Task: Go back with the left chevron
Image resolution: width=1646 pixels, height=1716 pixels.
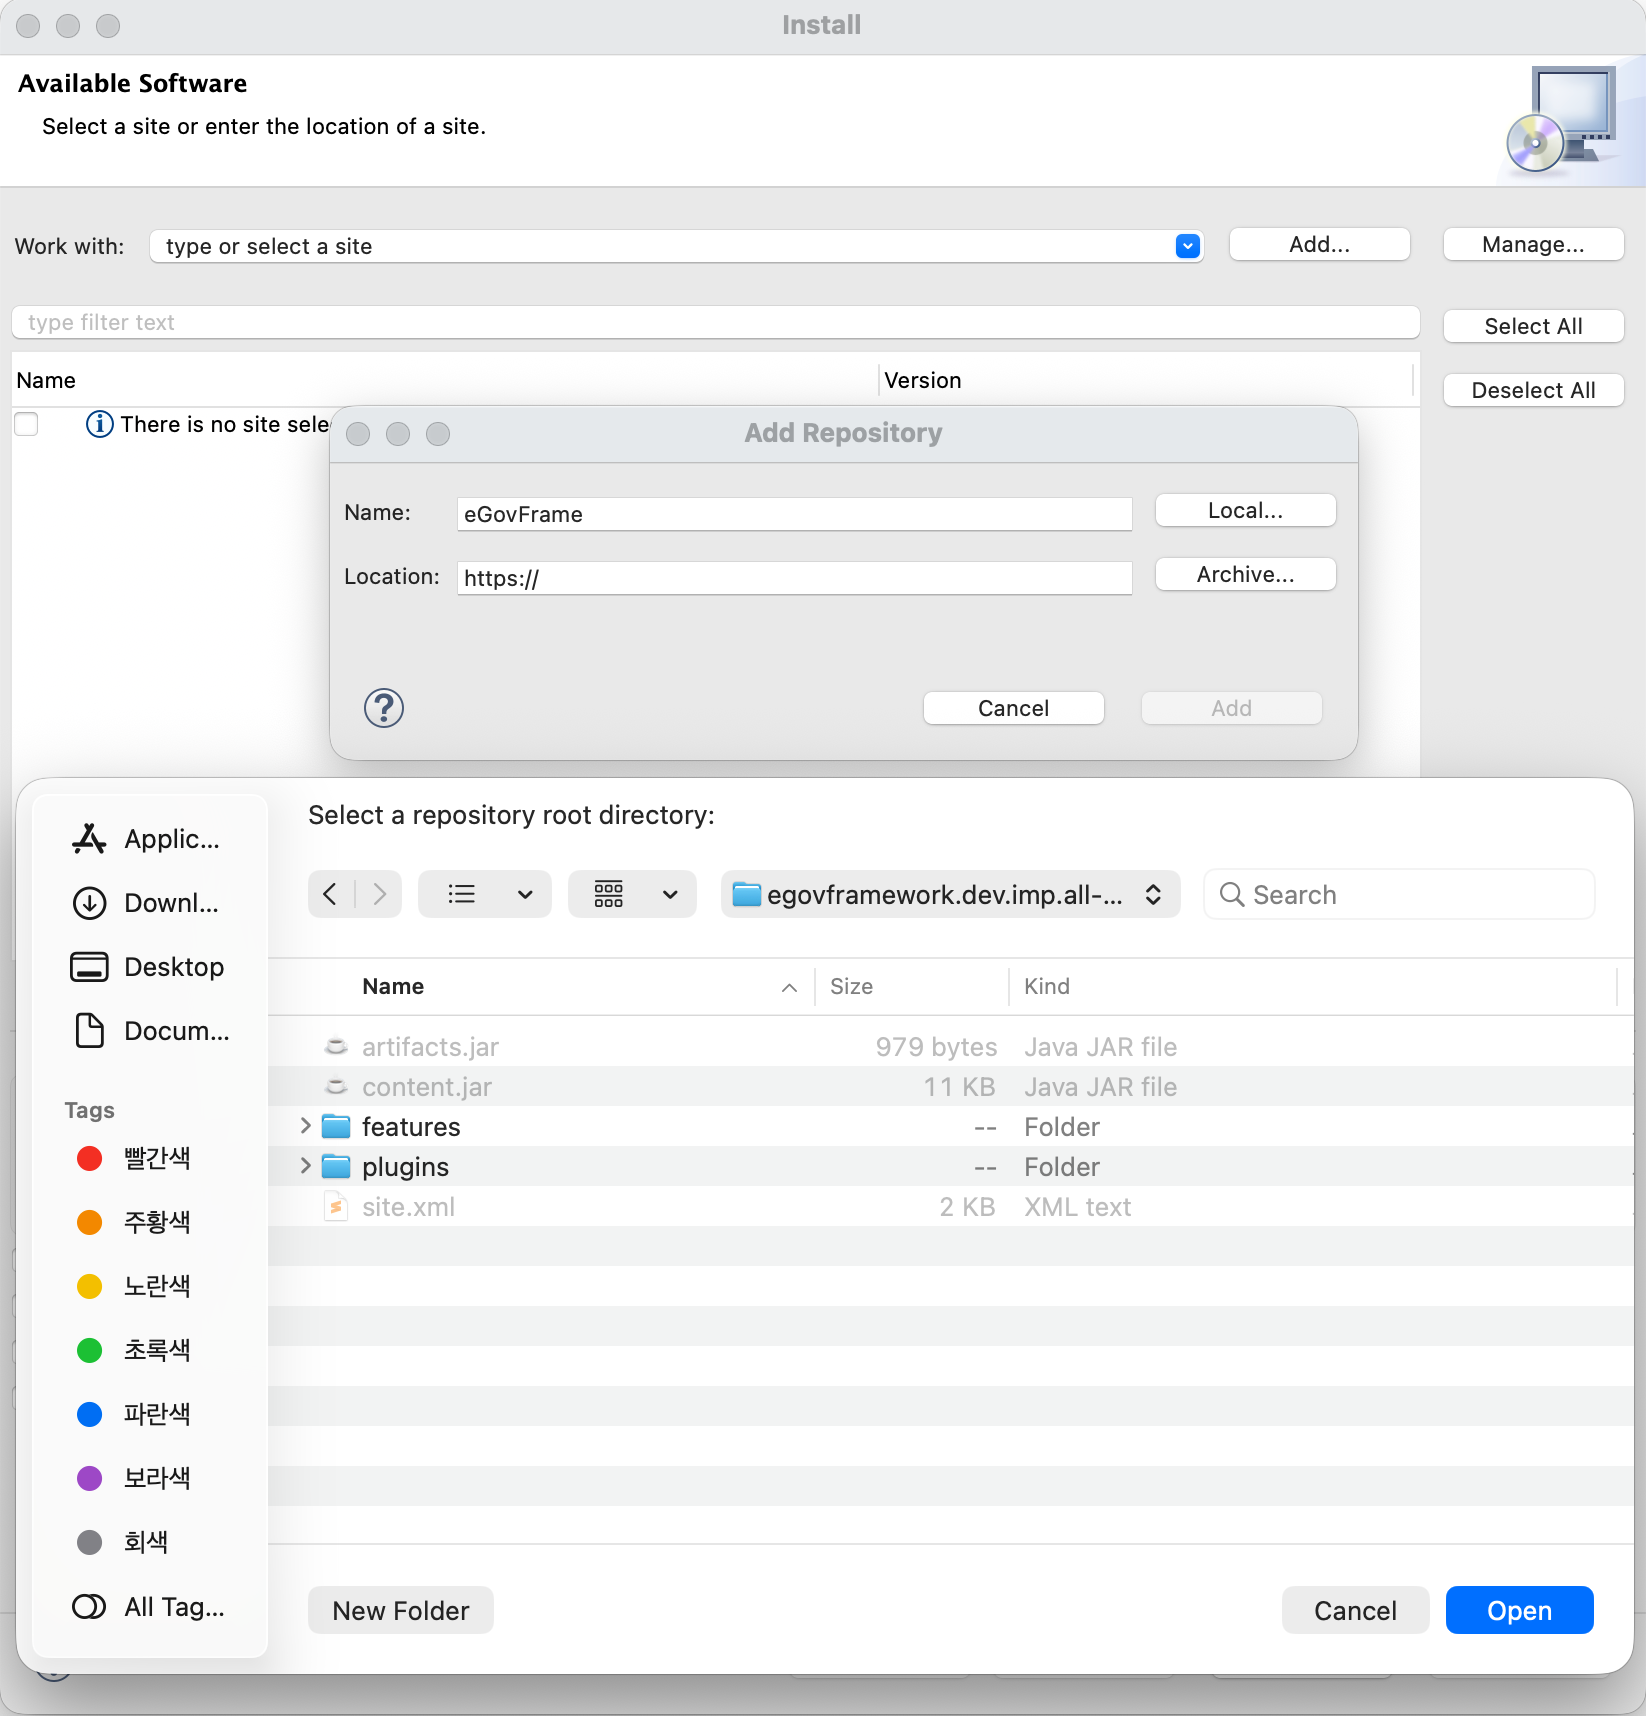Action: pyautogui.click(x=331, y=894)
